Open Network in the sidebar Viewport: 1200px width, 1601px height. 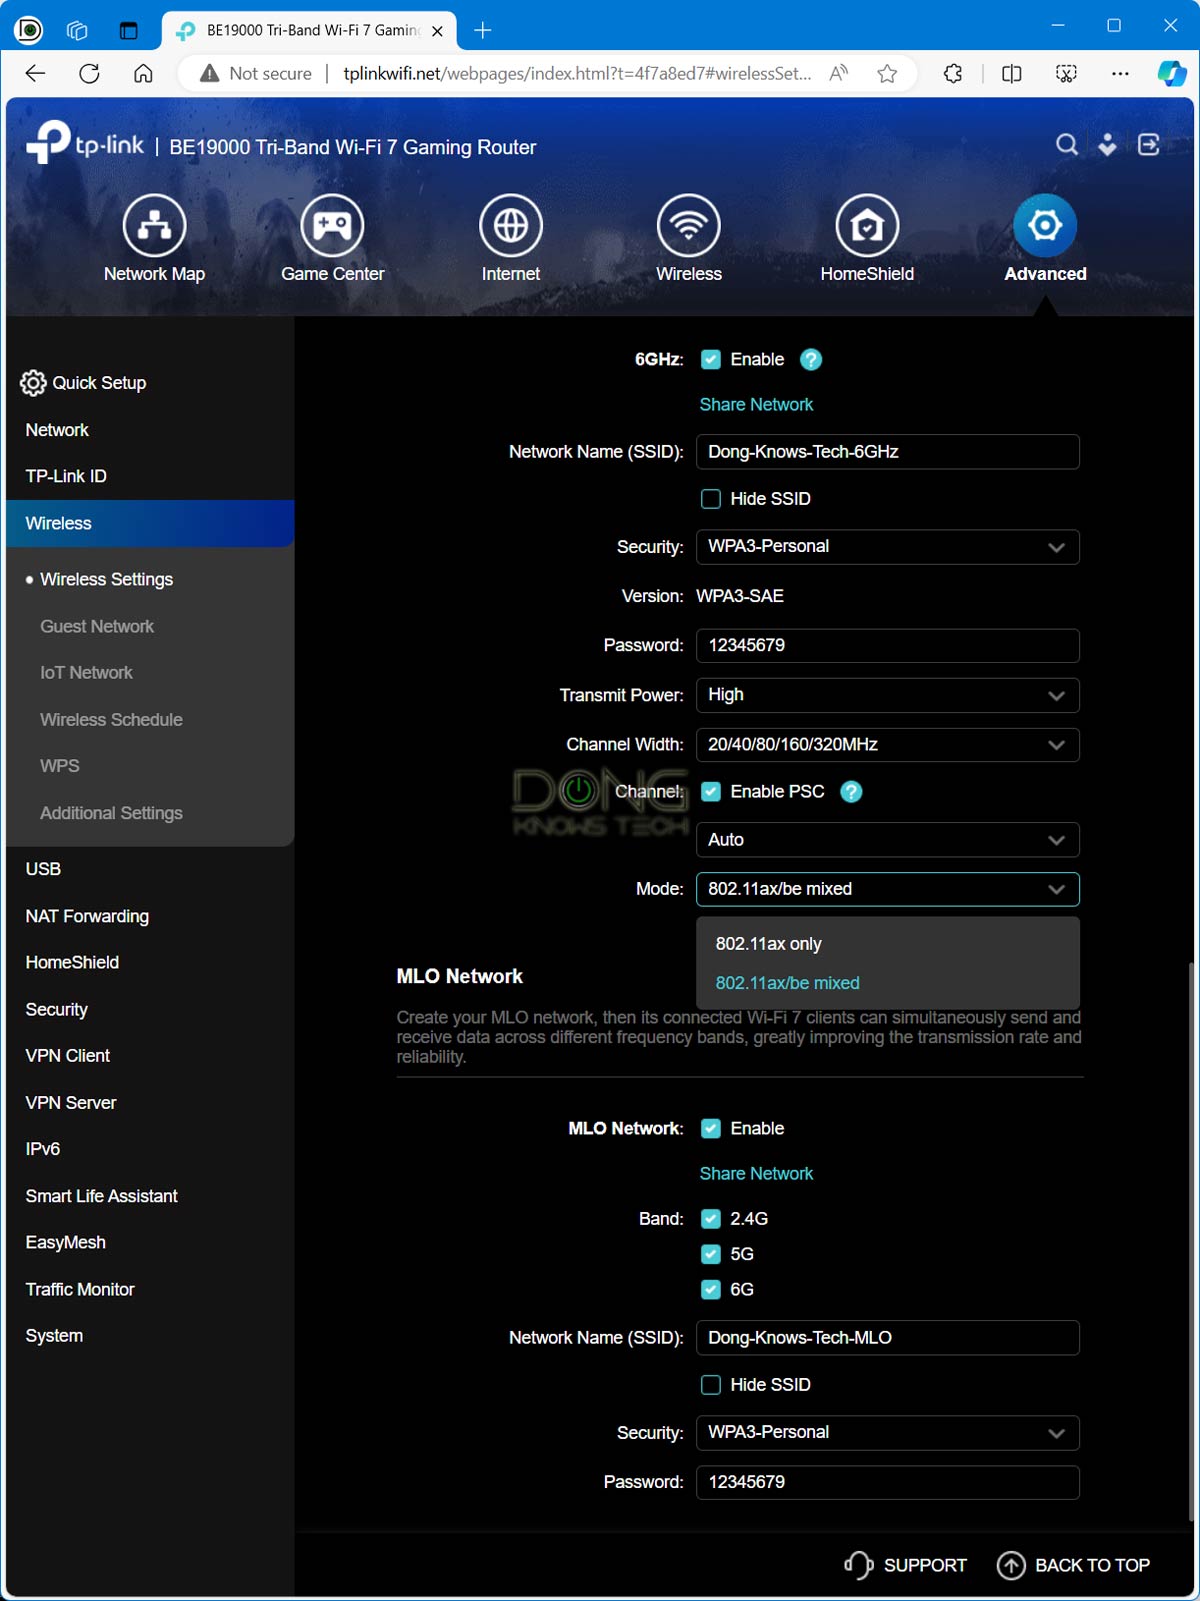coord(57,430)
